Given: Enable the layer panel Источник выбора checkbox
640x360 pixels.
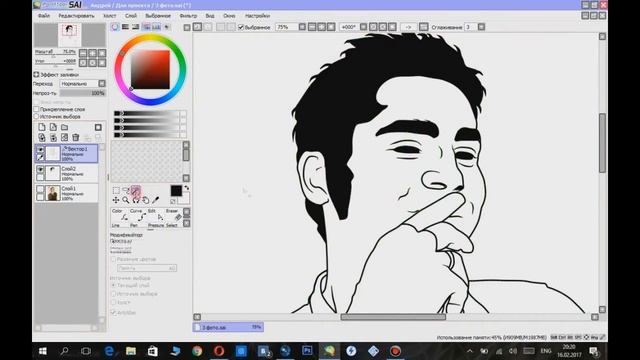Looking at the screenshot, I should 36,116.
